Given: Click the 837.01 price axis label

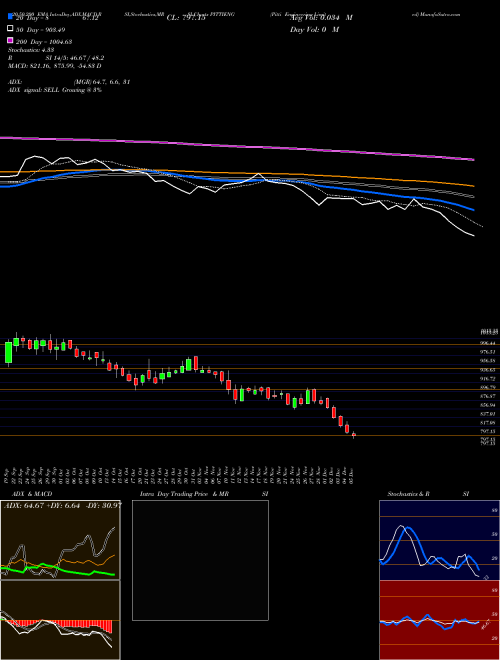Looking at the screenshot, I should pyautogui.click(x=487, y=414).
